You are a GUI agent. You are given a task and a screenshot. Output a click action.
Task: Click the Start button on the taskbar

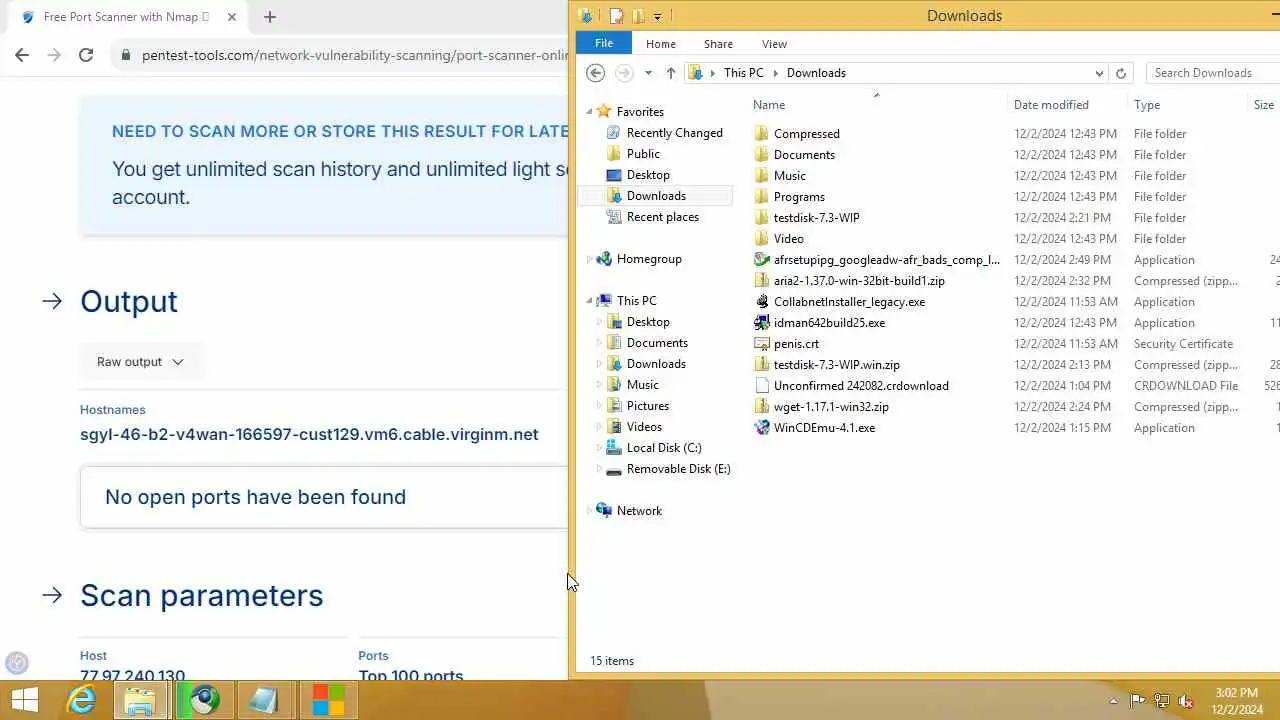[x=24, y=700]
